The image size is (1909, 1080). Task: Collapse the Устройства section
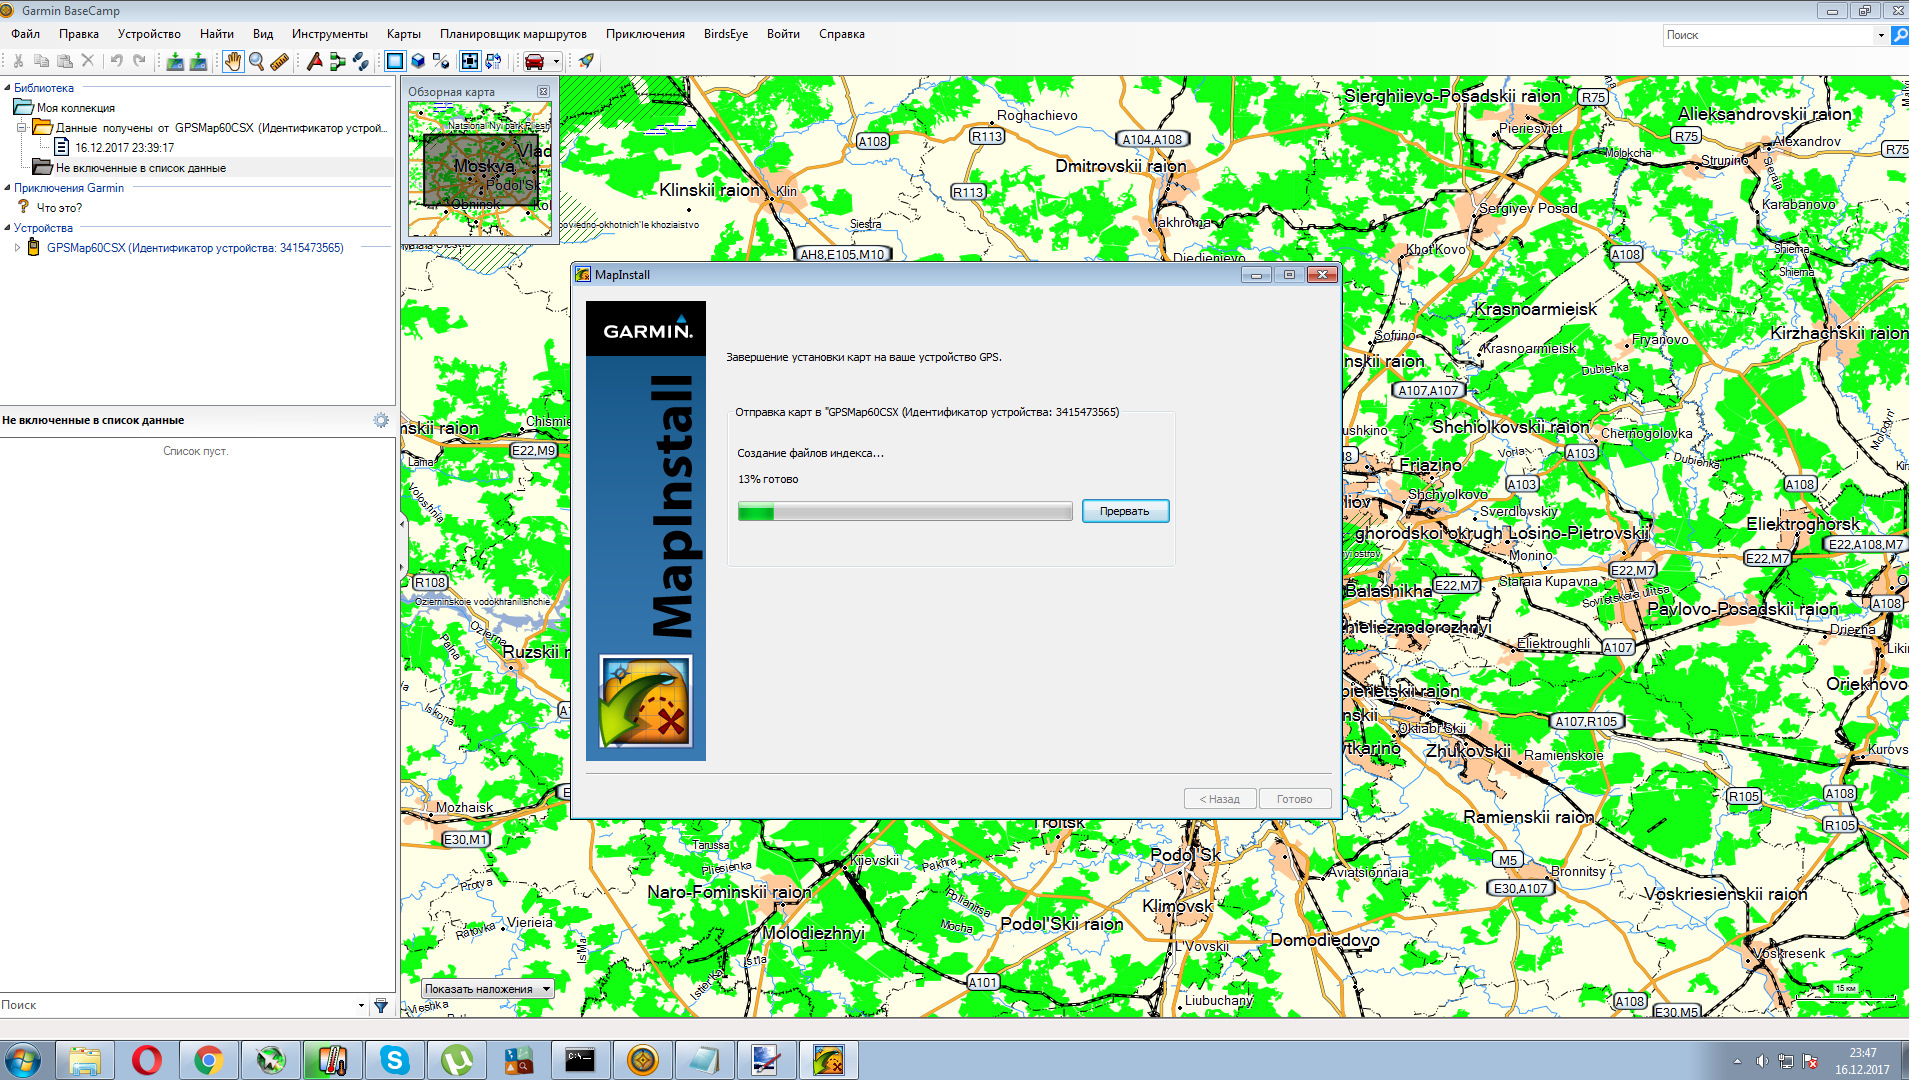(7, 228)
